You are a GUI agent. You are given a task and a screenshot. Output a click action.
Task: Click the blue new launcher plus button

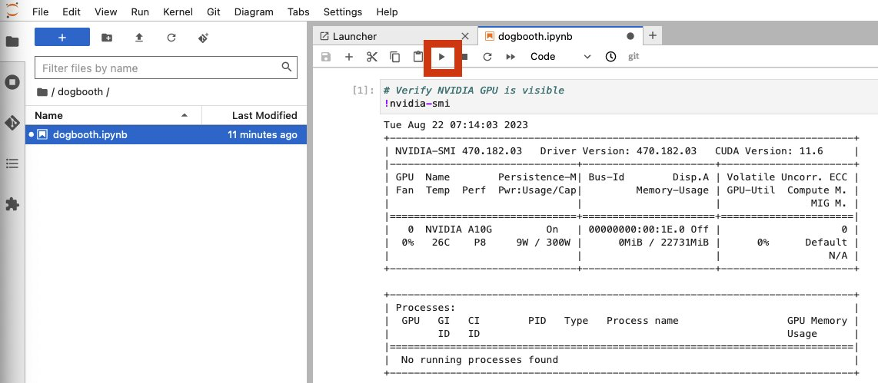(62, 38)
